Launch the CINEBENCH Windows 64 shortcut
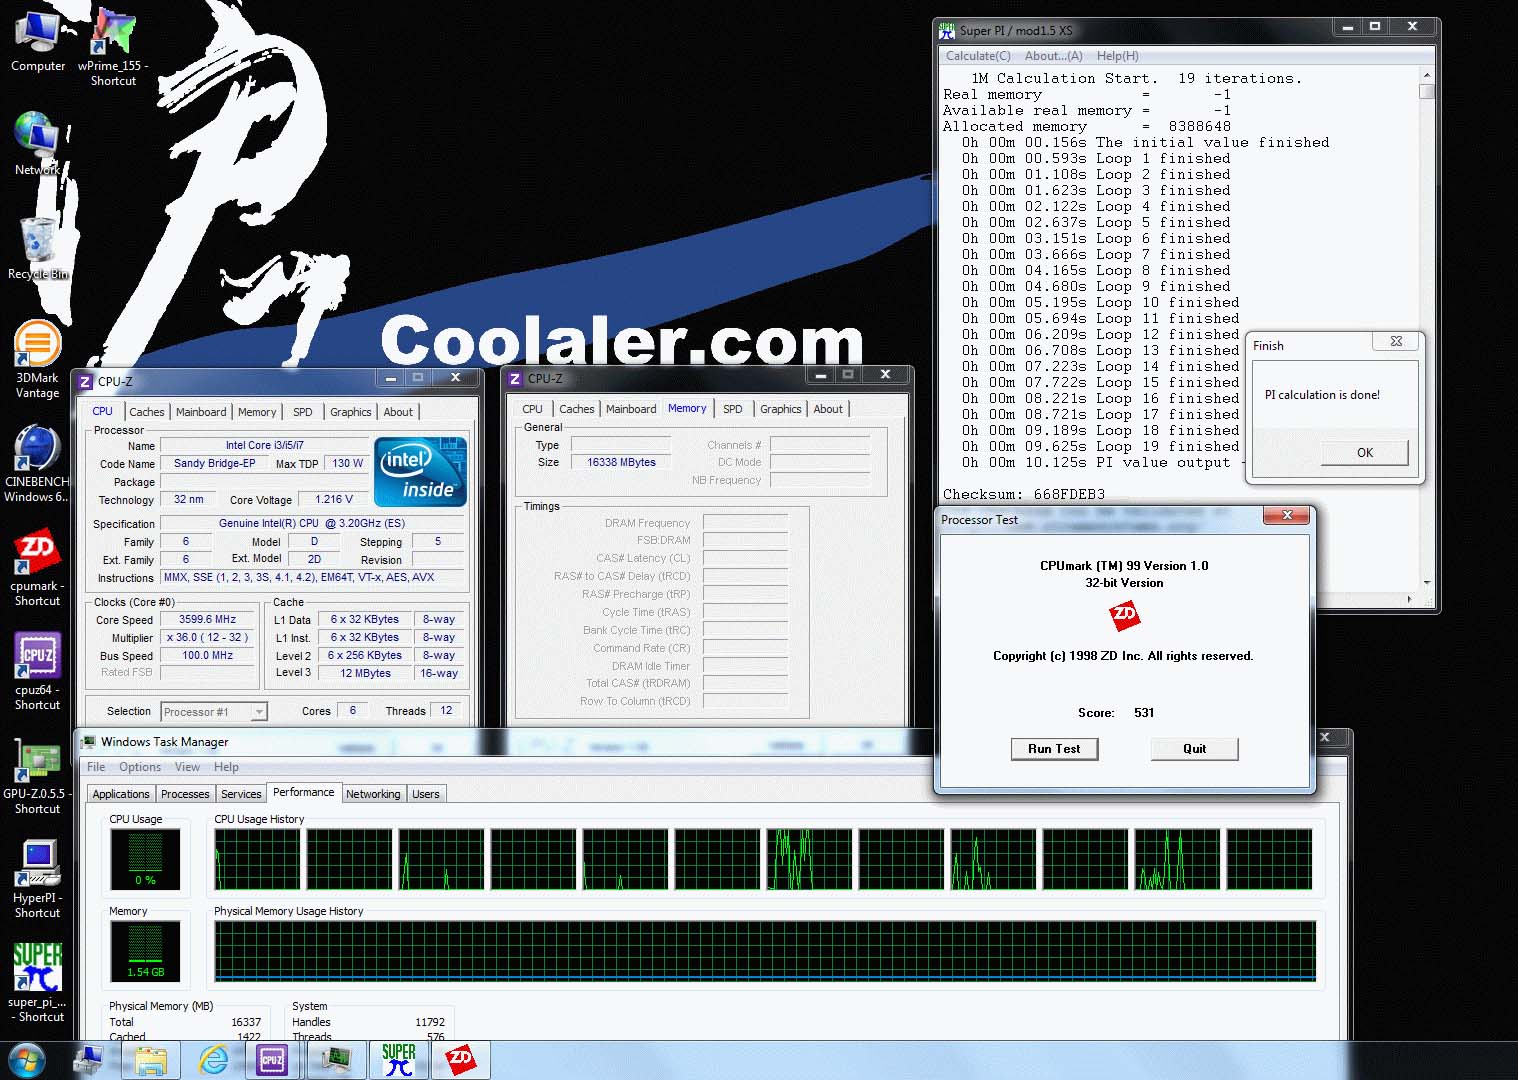 [x=37, y=464]
